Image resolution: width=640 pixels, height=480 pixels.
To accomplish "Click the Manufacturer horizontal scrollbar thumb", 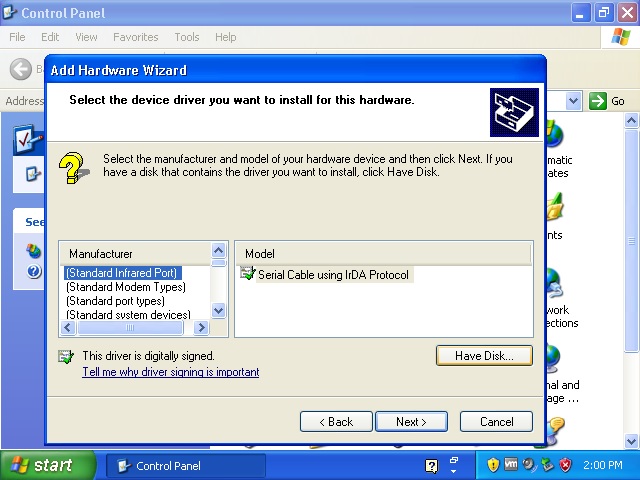I will [x=130, y=328].
